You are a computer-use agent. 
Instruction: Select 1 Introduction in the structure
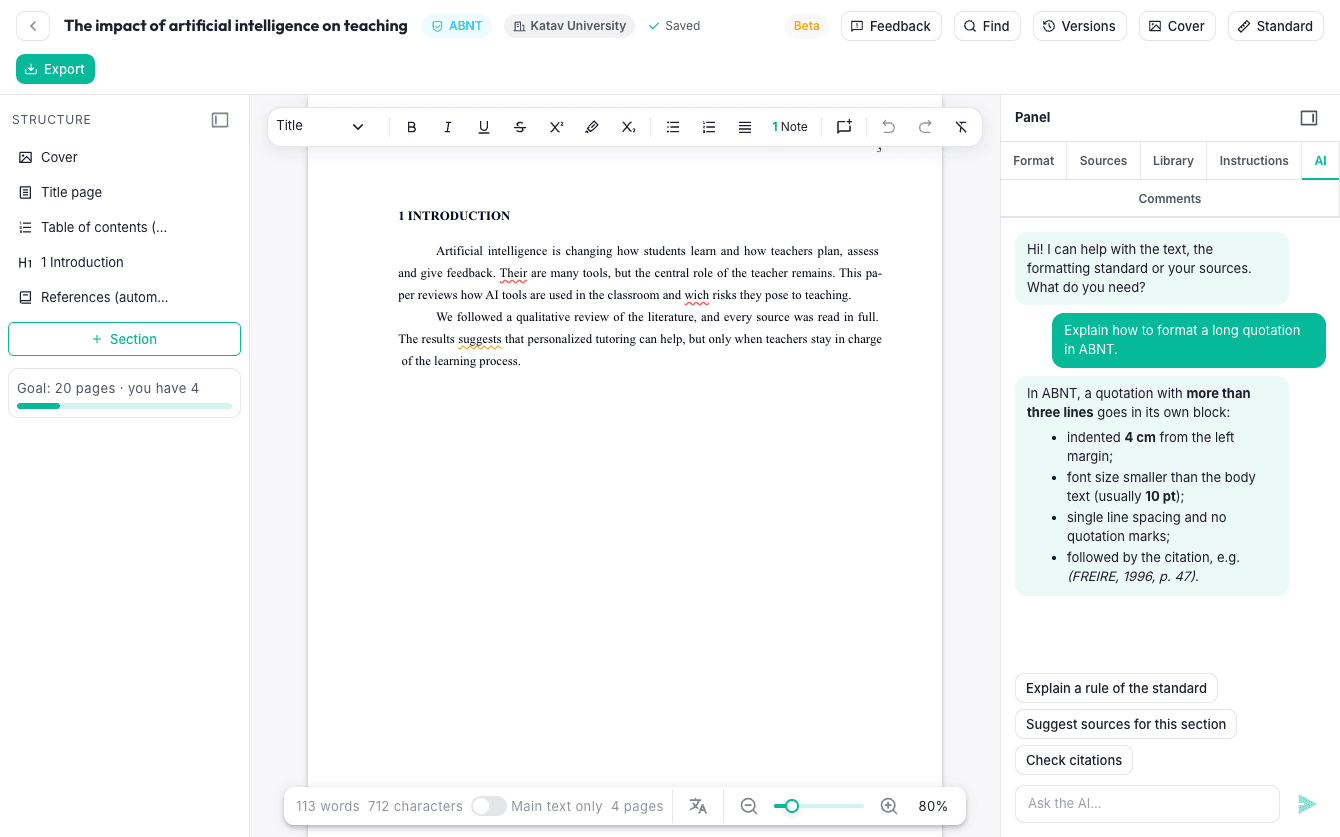pyautogui.click(x=124, y=262)
